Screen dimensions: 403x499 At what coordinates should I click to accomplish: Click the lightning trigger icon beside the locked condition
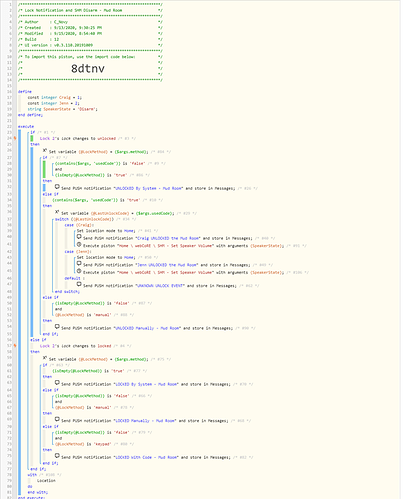coord(15,346)
